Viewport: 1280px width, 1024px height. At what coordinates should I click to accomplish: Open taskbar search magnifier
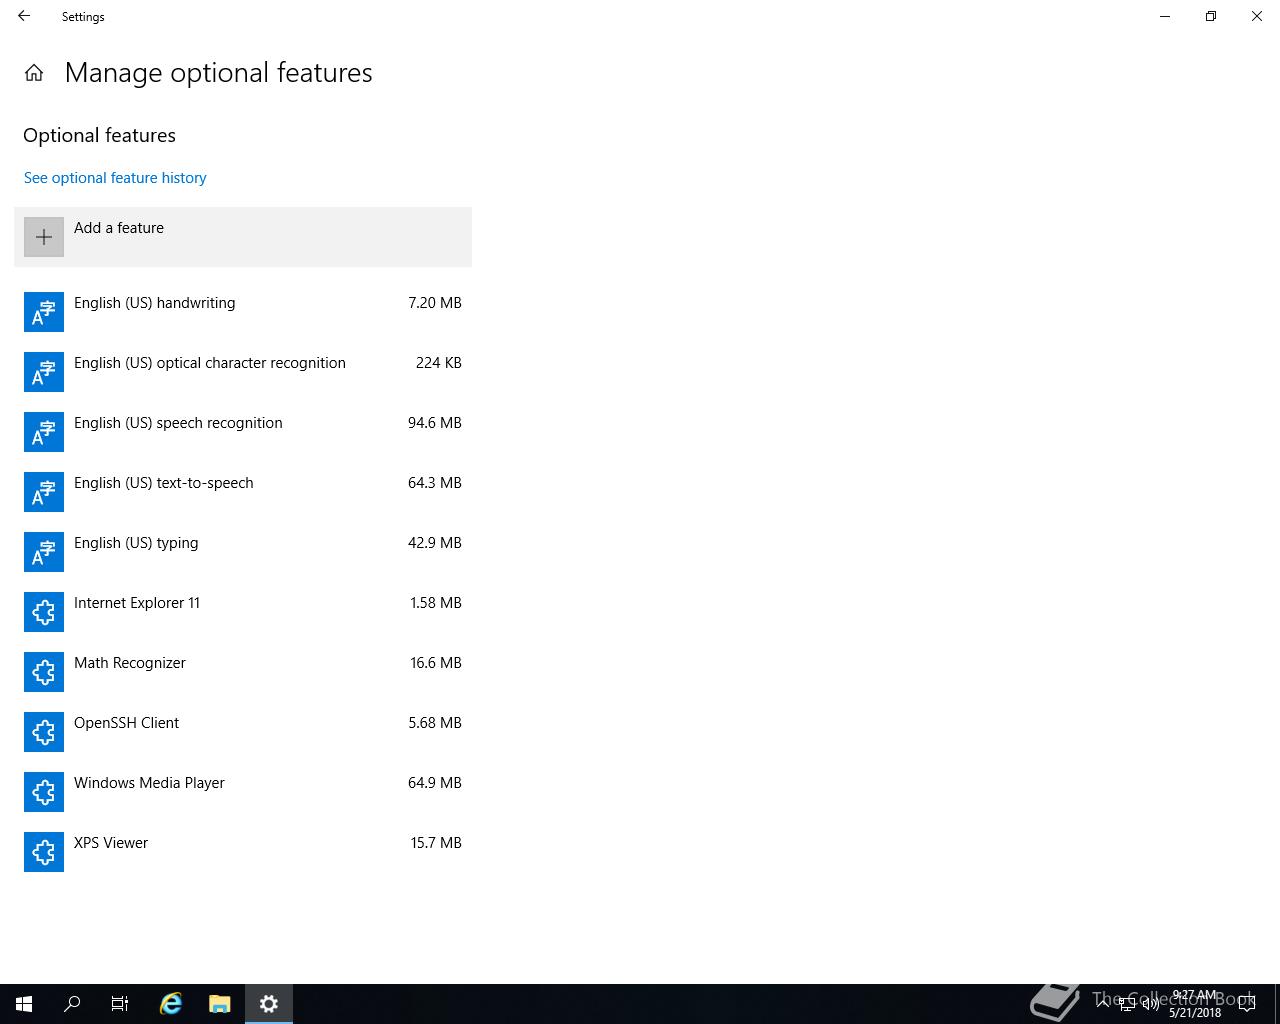(x=72, y=1004)
